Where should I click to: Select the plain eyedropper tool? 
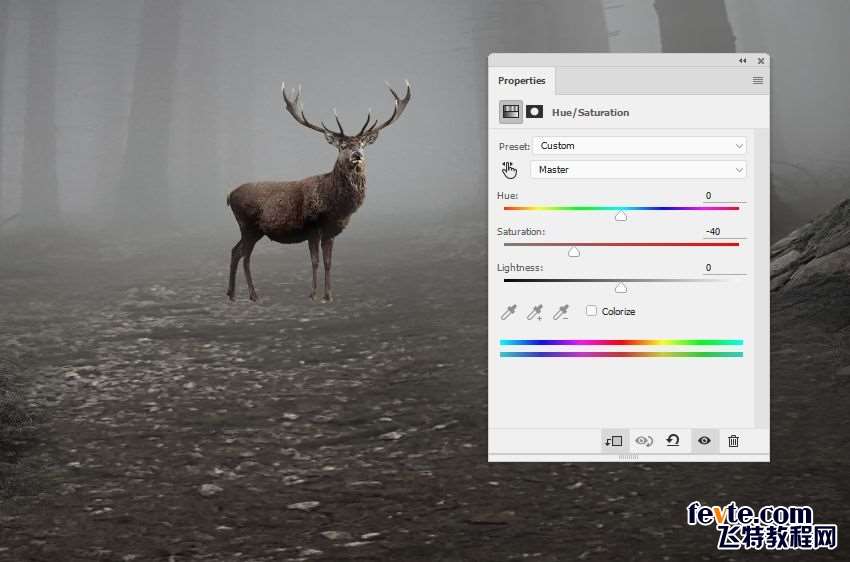pyautogui.click(x=509, y=312)
